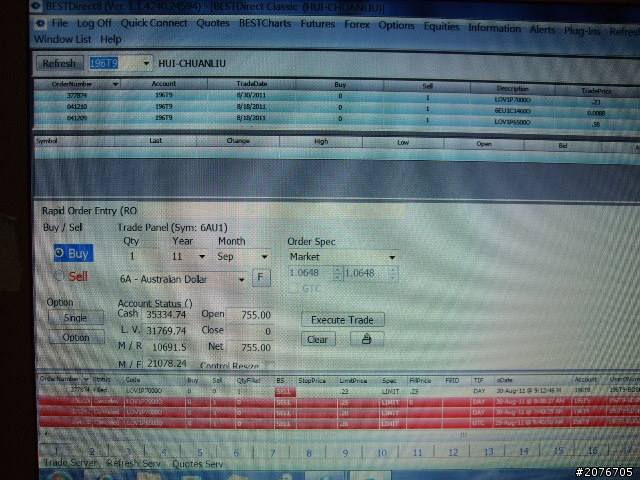The width and height of the screenshot is (640, 480).
Task: Open the Log Off menu
Action: click(x=94, y=23)
